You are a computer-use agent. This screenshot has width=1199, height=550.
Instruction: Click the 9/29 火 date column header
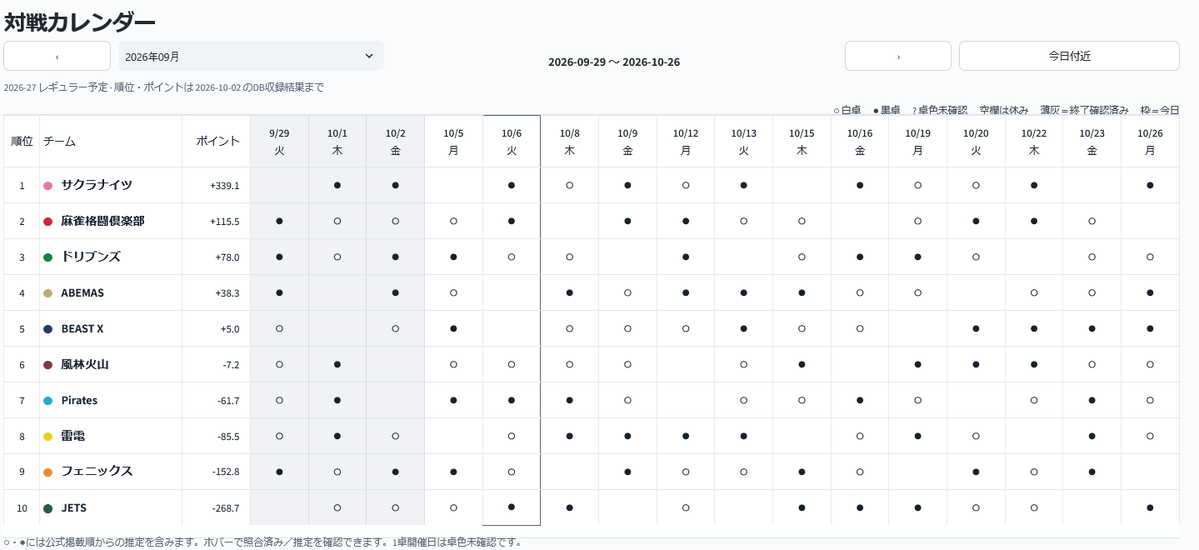pyautogui.click(x=279, y=142)
